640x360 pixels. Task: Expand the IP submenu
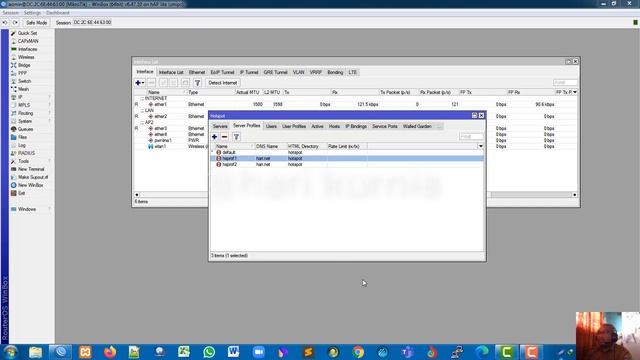pos(20,97)
